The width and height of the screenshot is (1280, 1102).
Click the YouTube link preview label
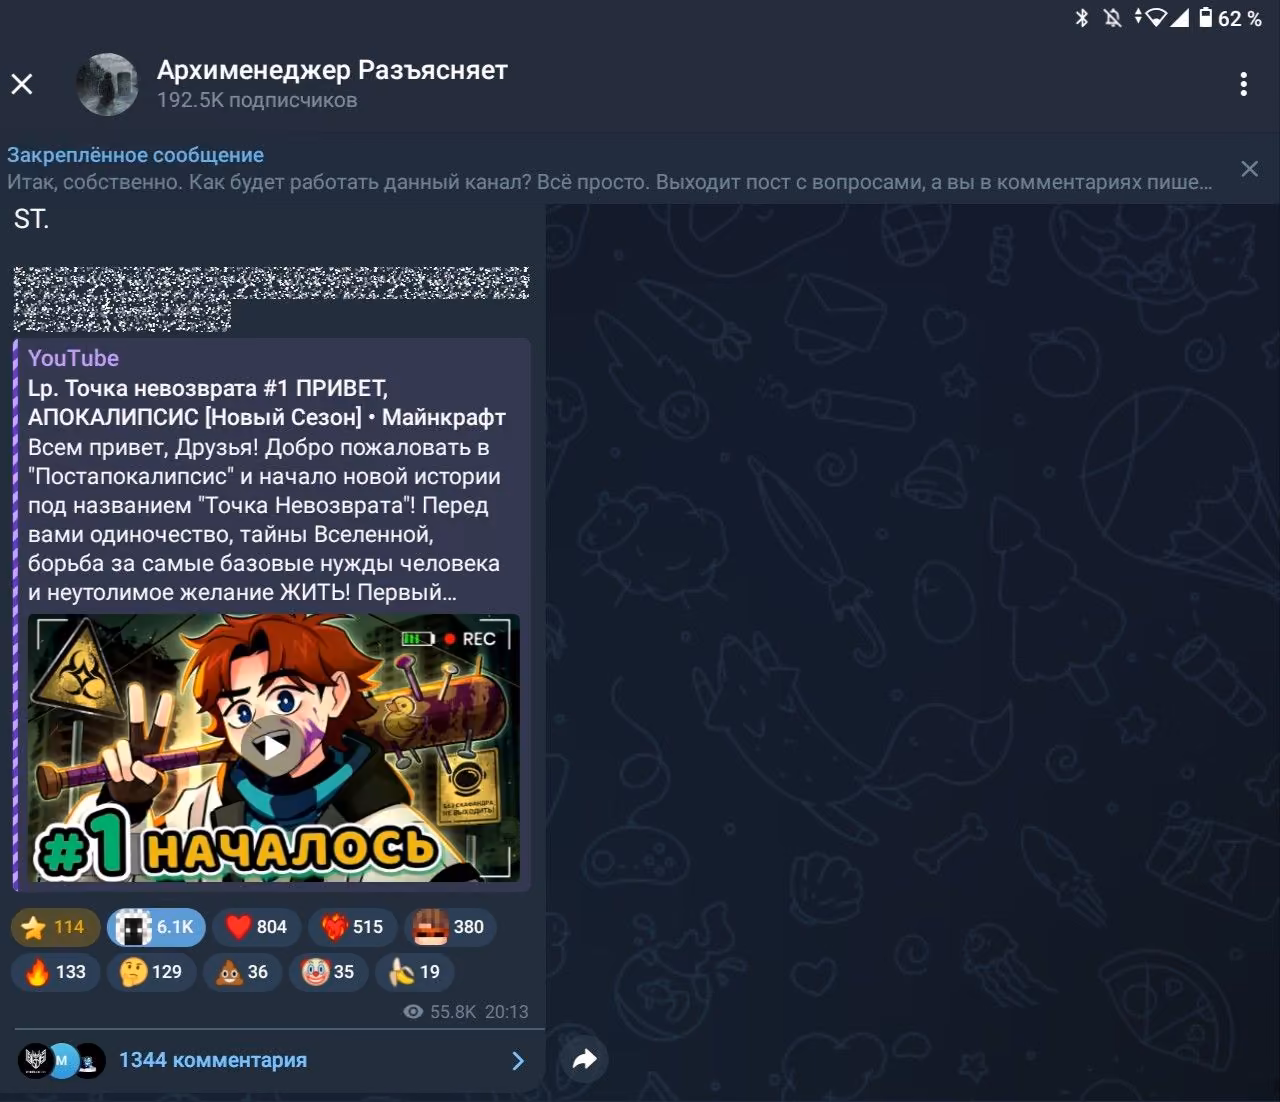[x=73, y=358]
